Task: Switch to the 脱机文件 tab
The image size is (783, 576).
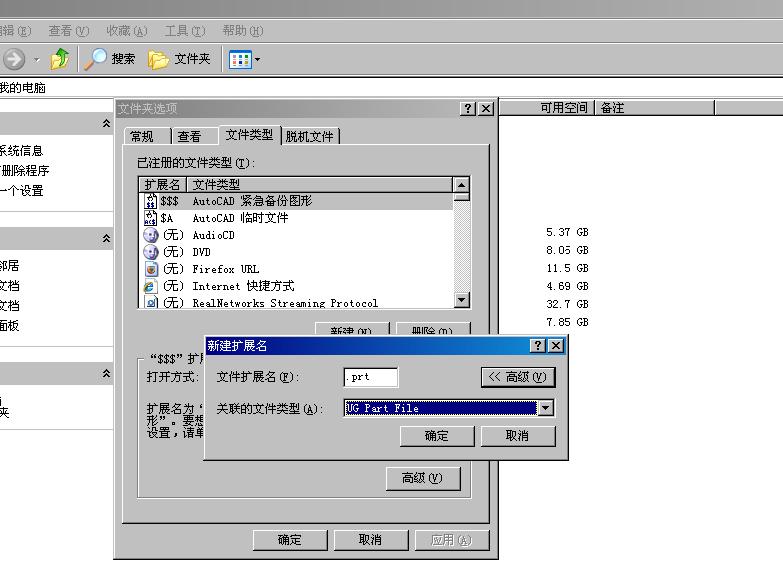Action: click(x=311, y=136)
